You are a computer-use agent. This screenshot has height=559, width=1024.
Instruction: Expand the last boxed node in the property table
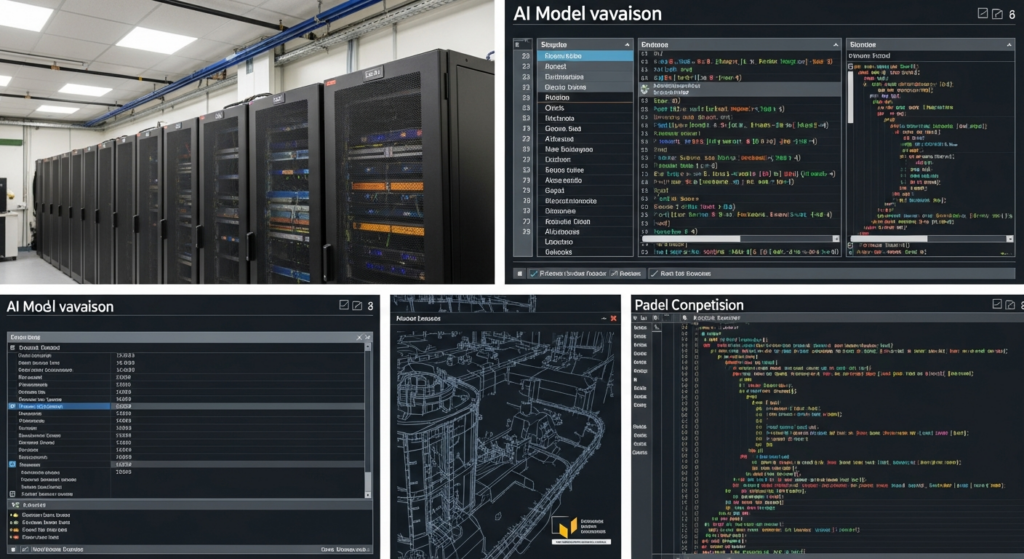12,494
